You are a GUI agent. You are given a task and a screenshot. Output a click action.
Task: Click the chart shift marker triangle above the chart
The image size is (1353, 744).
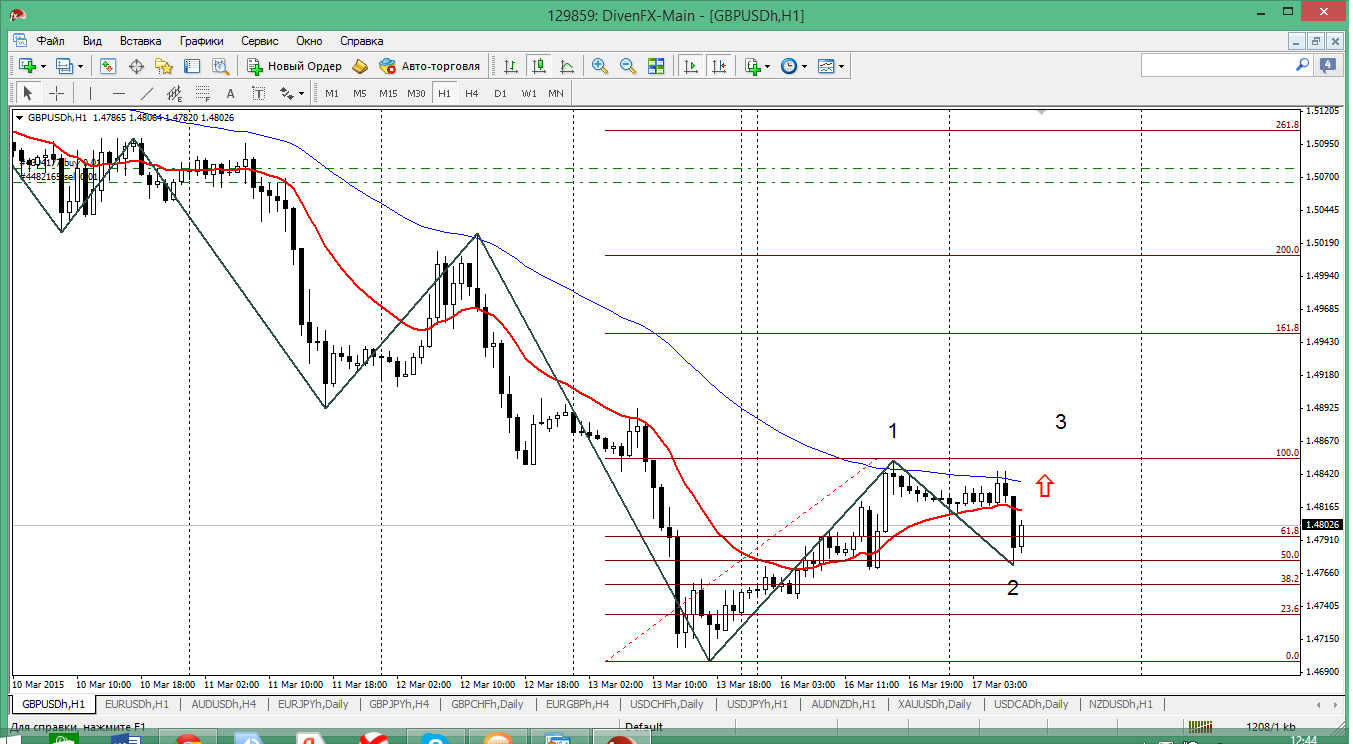pos(1042,112)
